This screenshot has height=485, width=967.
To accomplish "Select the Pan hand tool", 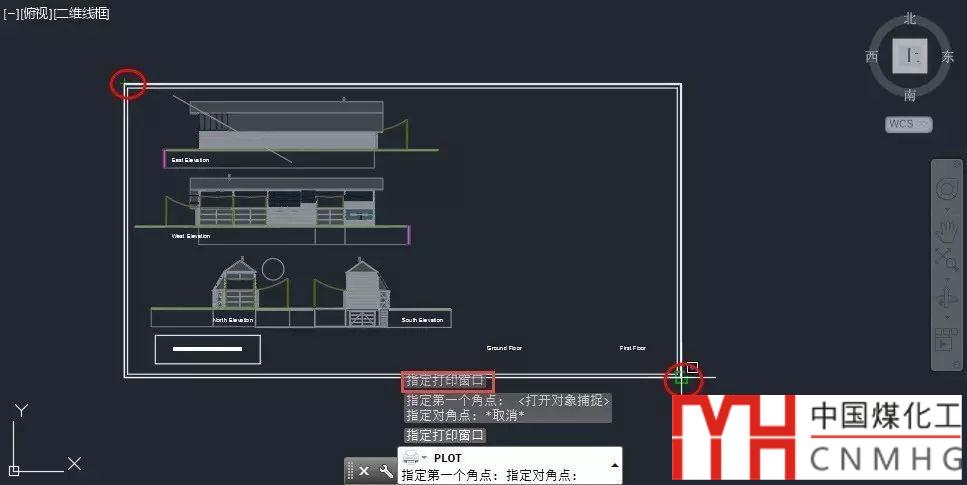I will (x=946, y=230).
